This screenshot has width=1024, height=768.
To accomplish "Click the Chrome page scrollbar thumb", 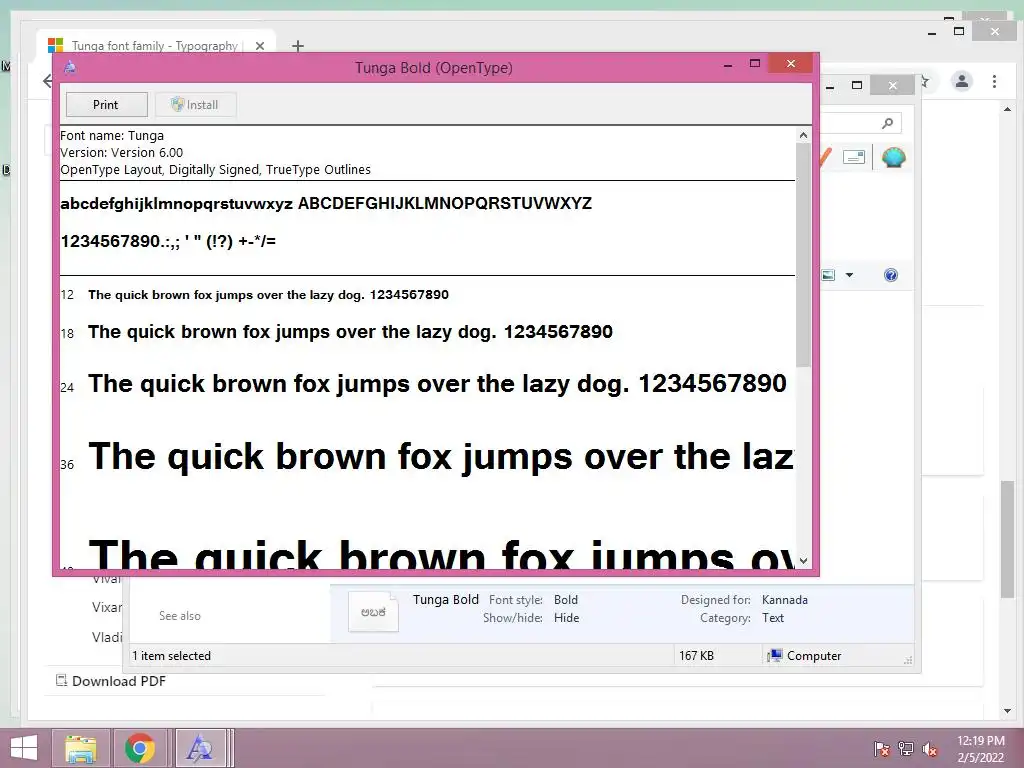I will [x=1007, y=539].
